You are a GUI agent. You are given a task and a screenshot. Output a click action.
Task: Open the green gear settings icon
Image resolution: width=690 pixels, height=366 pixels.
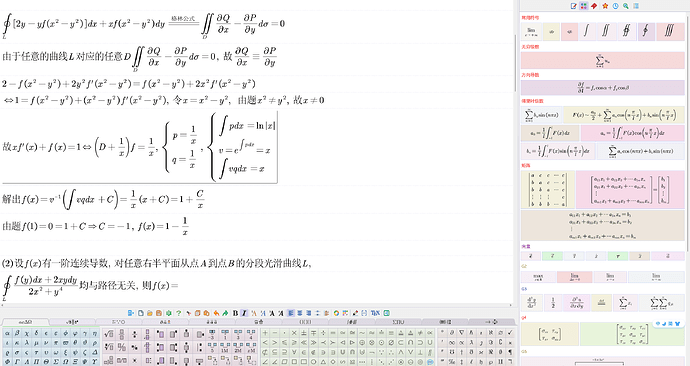(169, 313)
